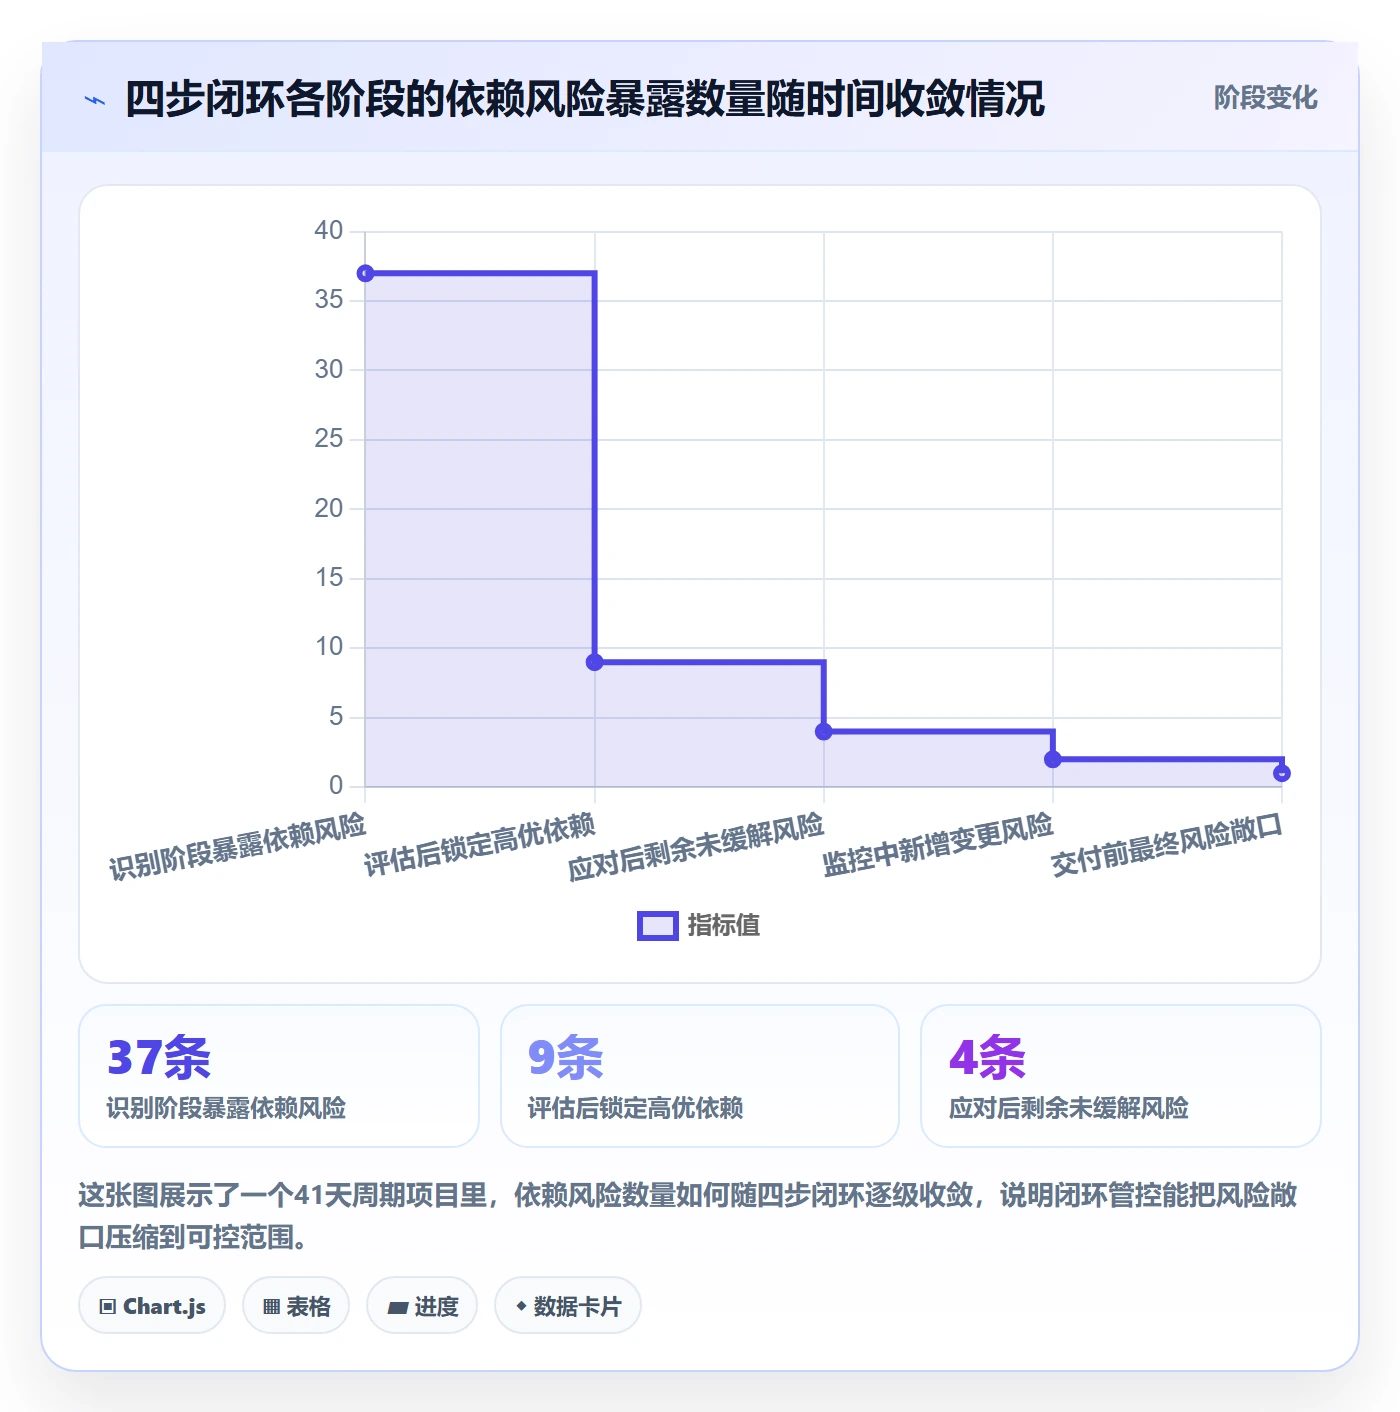Click the axis label 应对后剩余未缓解风险

click(x=696, y=847)
